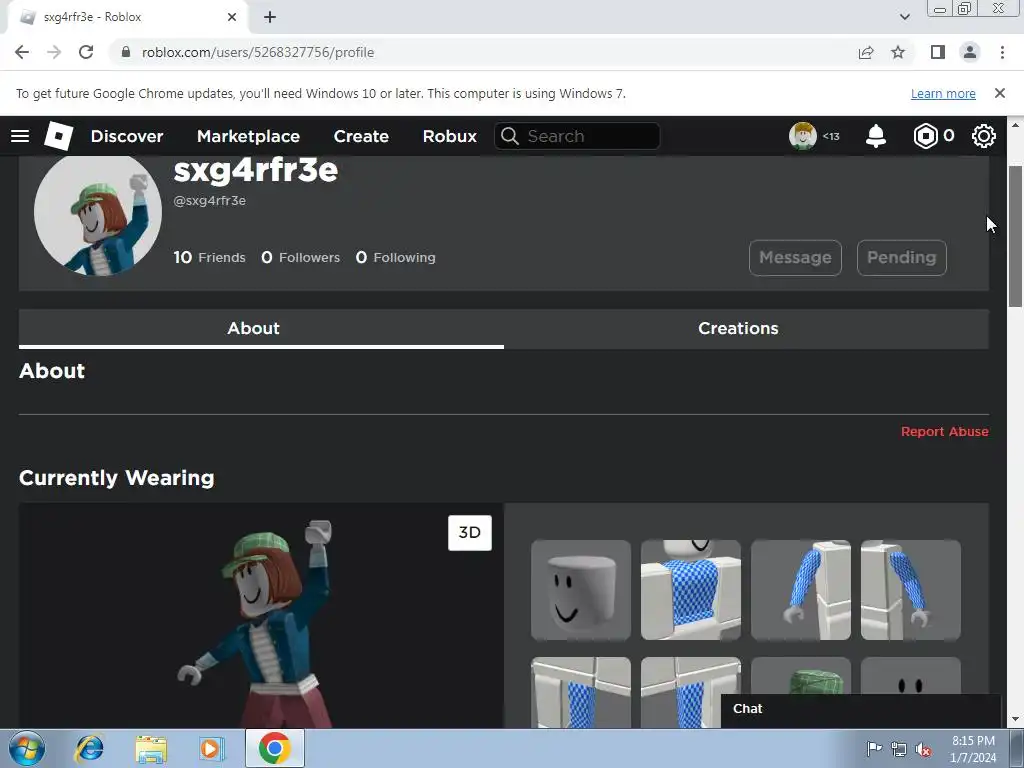Screen dimensions: 1024x768
Task: Open the notifications bell
Action: click(876, 136)
